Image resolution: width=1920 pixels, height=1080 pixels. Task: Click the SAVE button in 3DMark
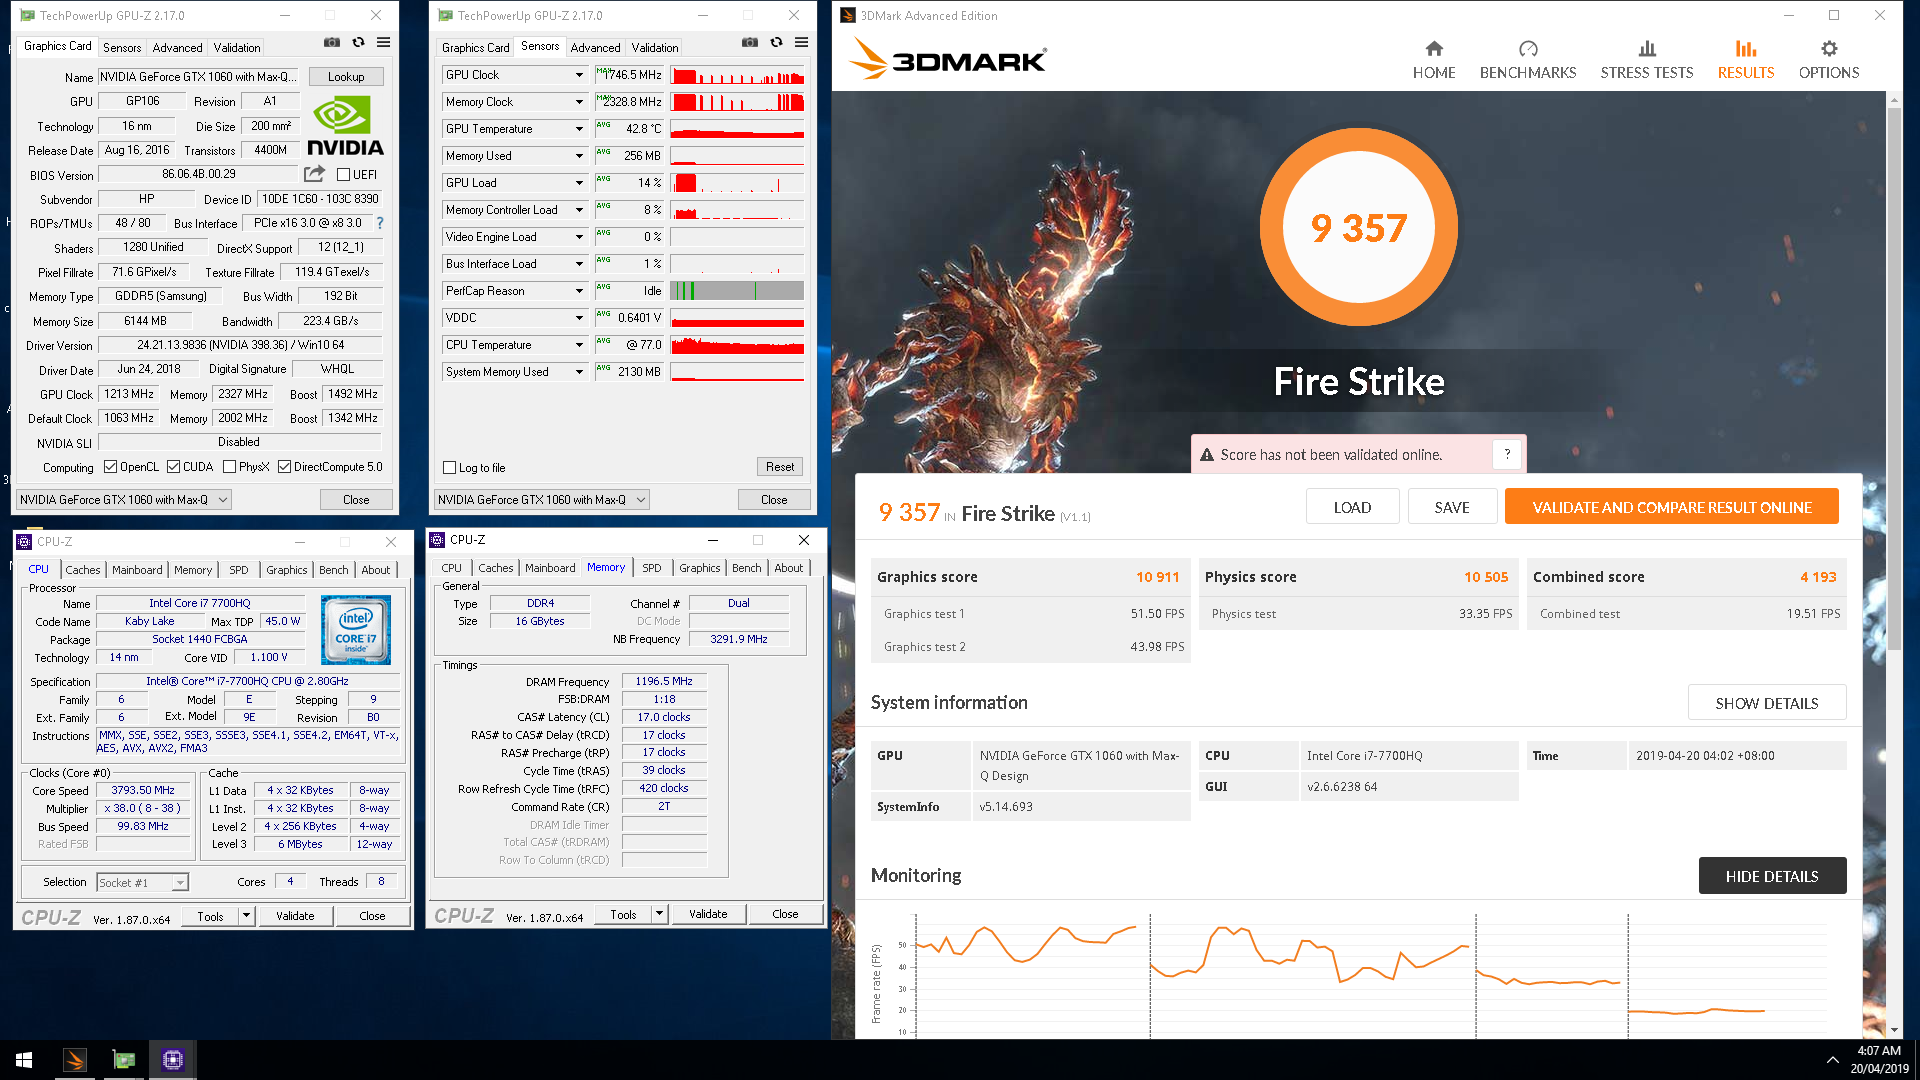click(x=1452, y=507)
